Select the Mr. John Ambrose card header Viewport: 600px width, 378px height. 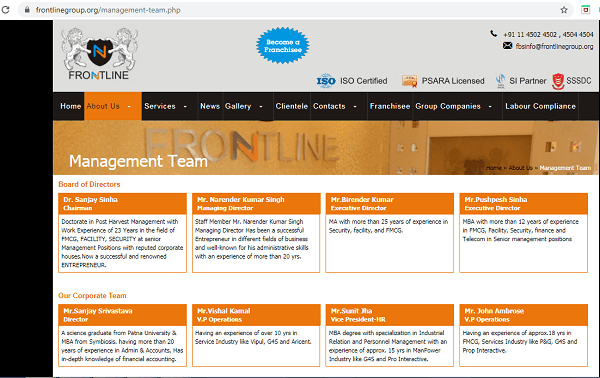point(523,315)
